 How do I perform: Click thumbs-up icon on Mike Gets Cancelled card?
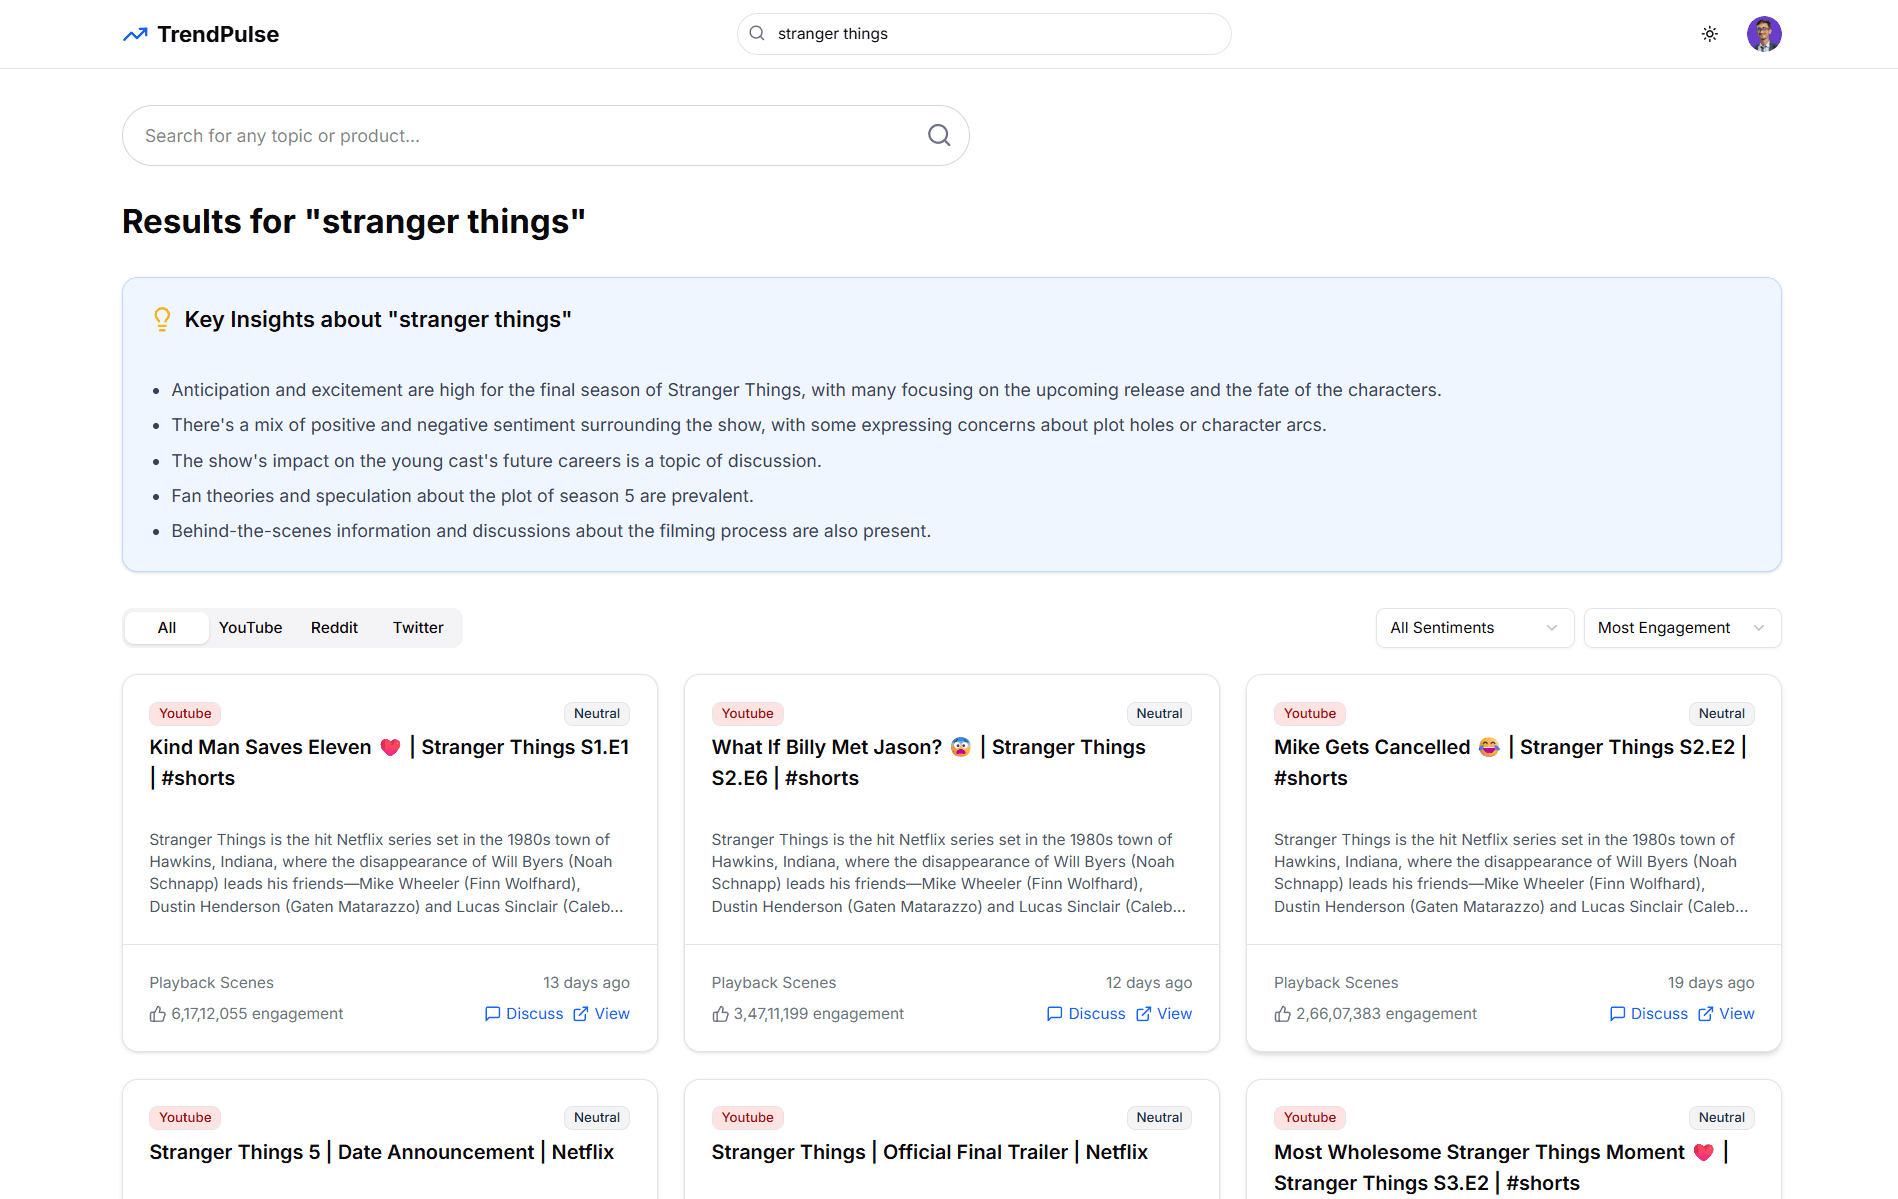point(1282,1014)
